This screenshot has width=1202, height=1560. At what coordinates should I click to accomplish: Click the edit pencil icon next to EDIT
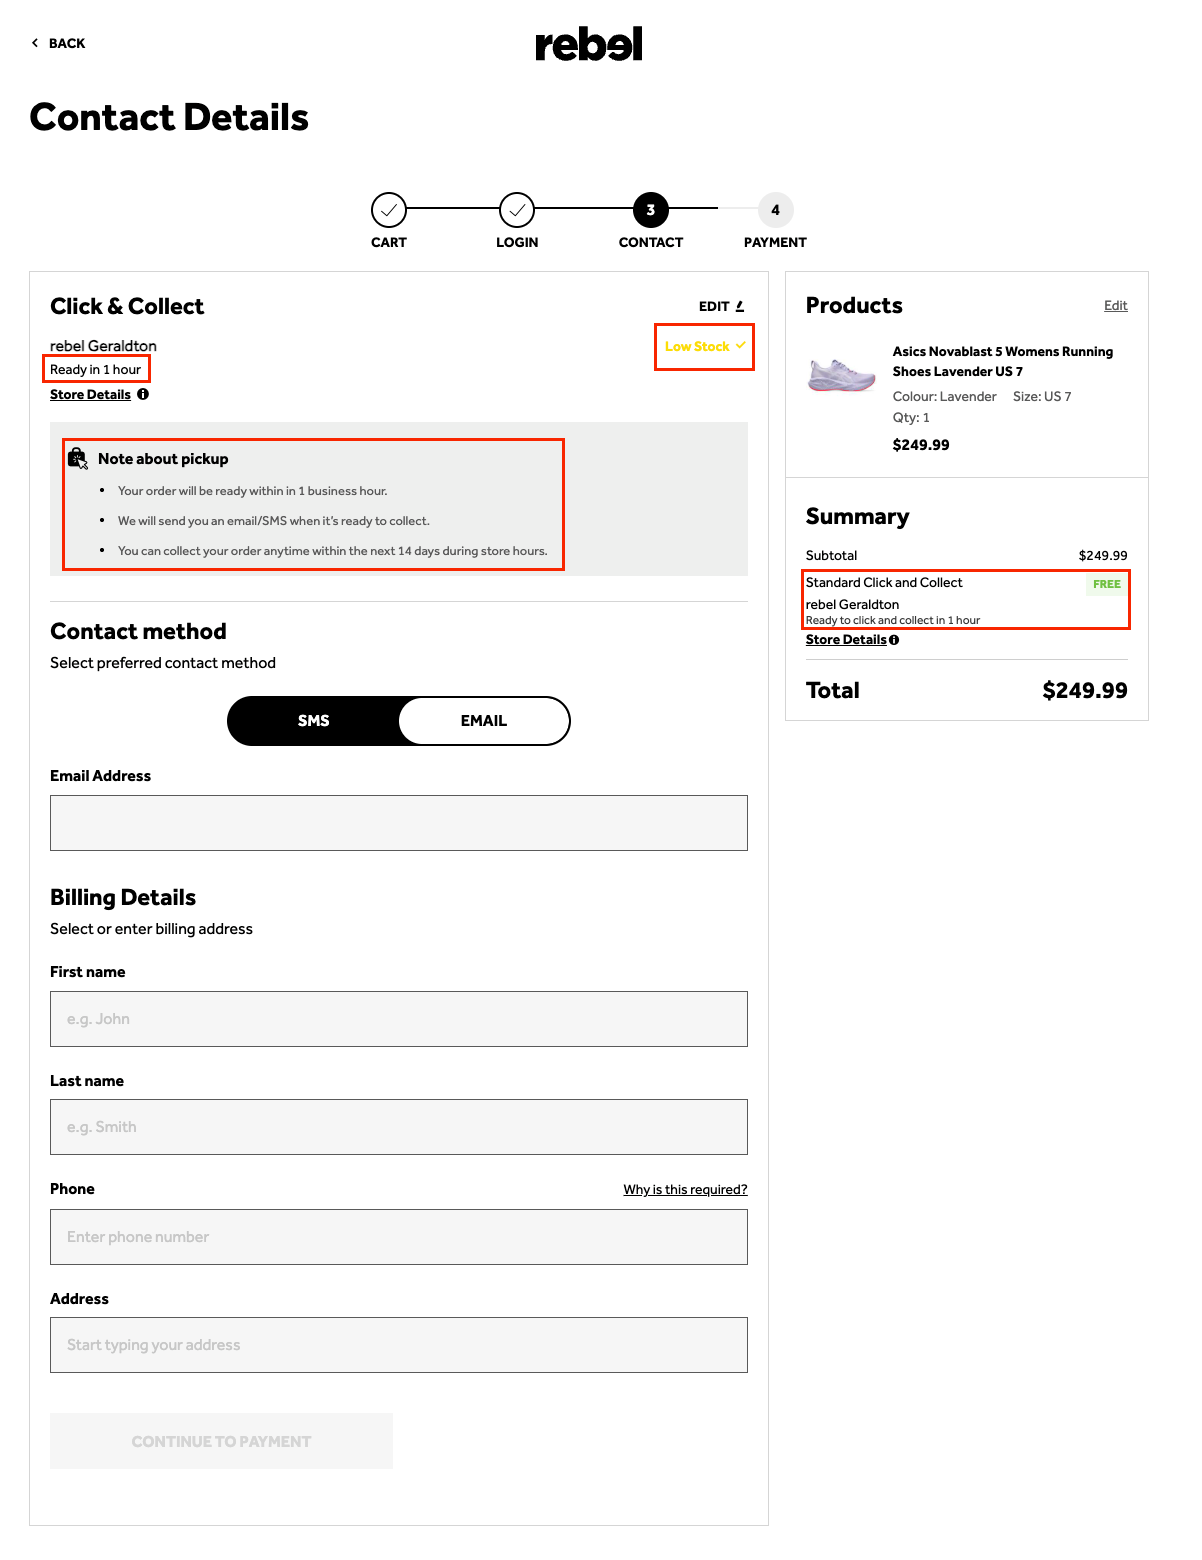point(739,305)
